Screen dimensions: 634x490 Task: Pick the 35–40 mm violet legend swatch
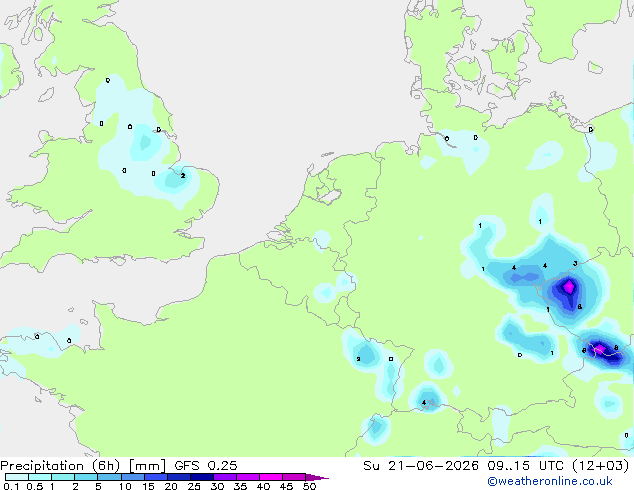coord(247,477)
